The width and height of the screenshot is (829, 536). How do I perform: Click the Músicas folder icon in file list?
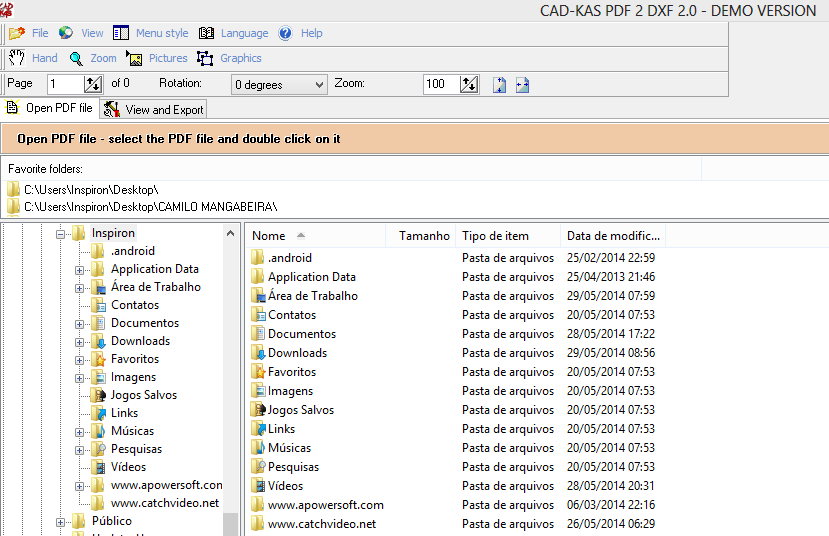tap(258, 448)
